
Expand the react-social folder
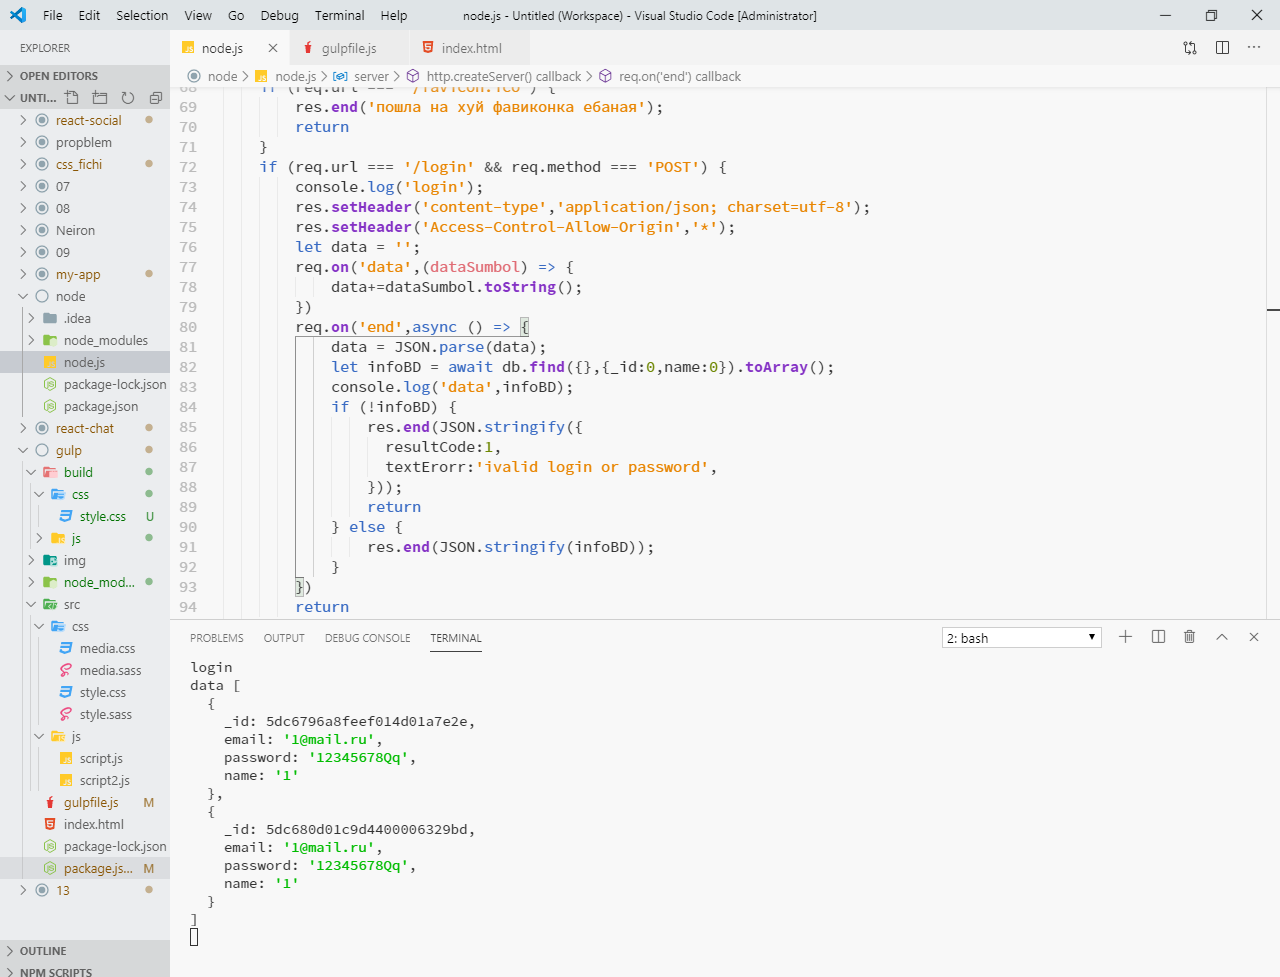[24, 120]
